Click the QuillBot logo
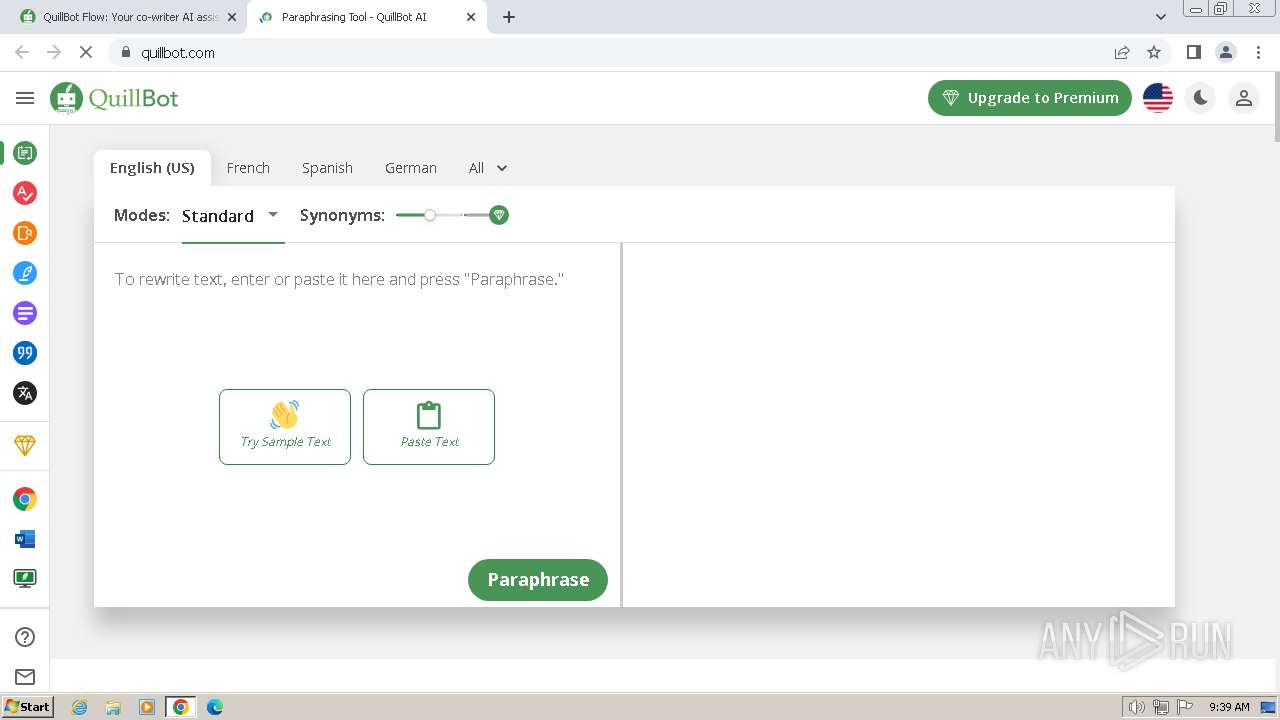Viewport: 1280px width, 720px height. [114, 98]
